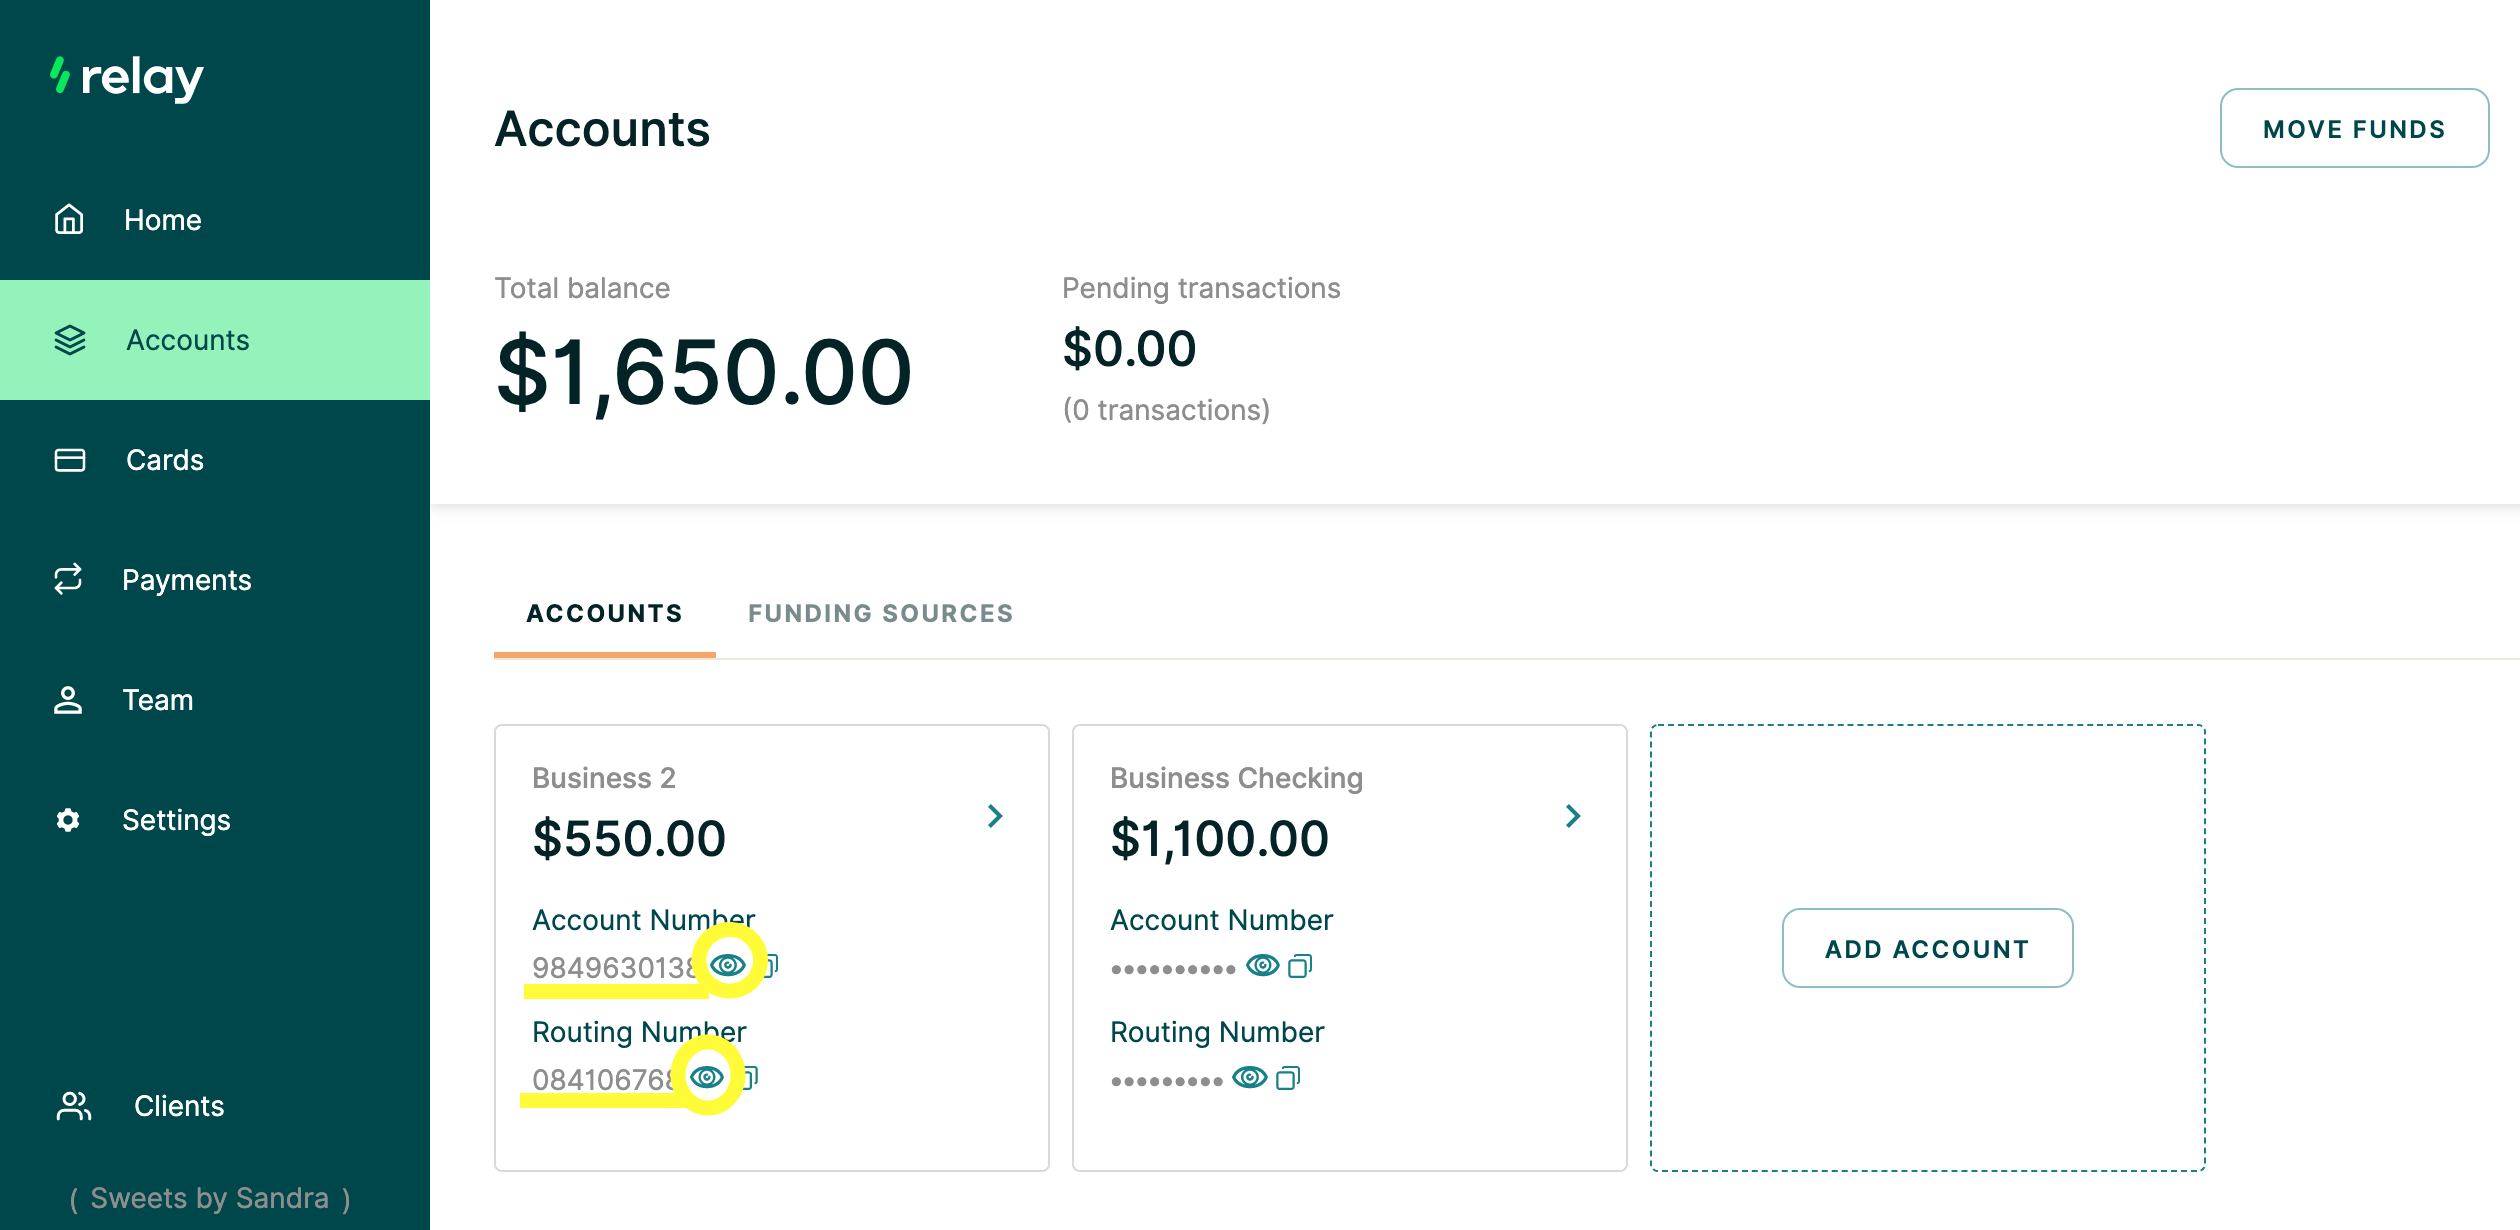Click the Accounts layers icon in sidebar

70,340
